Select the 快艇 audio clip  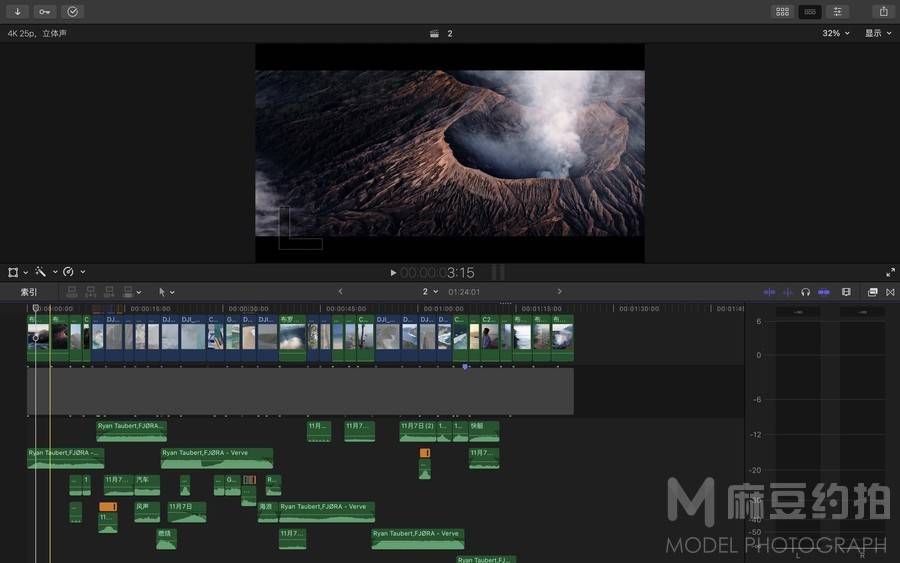click(484, 431)
